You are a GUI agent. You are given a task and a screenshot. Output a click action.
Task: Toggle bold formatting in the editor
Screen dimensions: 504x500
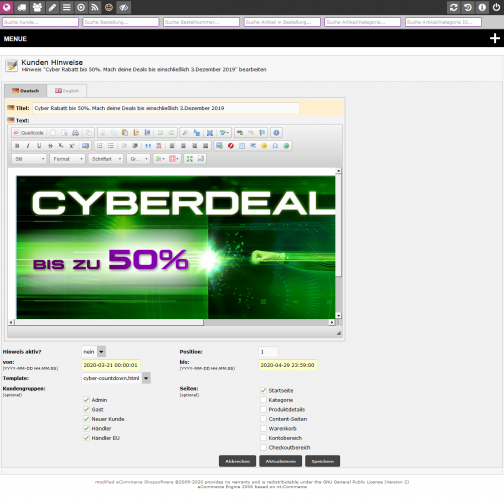[17, 146]
